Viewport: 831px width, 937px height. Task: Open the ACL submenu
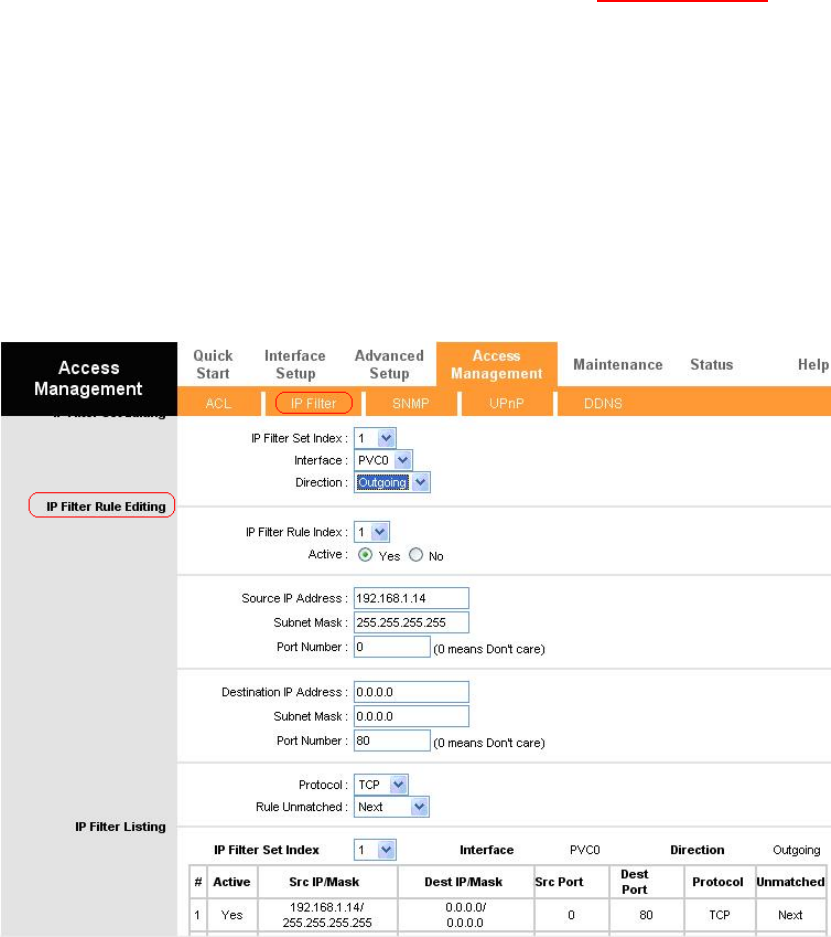(218, 403)
